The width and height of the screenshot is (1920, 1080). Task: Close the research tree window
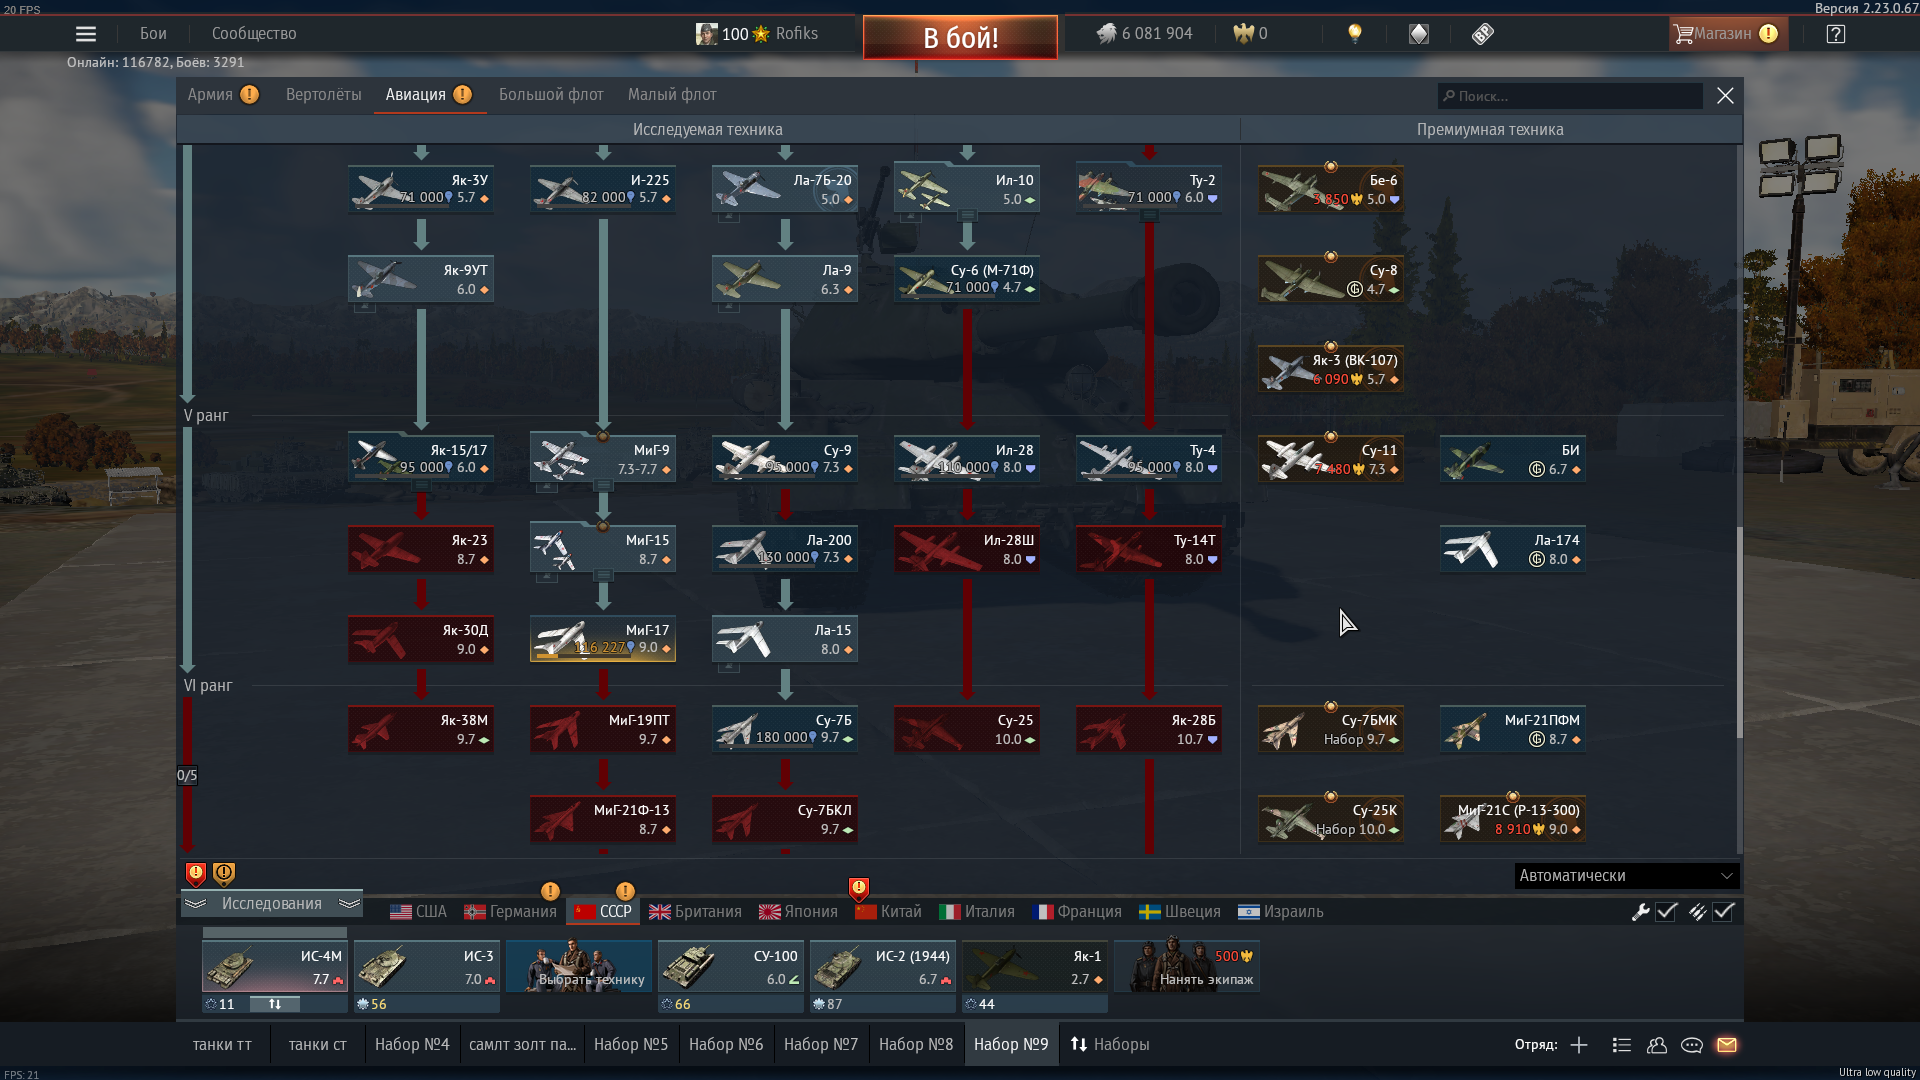[x=1725, y=95]
